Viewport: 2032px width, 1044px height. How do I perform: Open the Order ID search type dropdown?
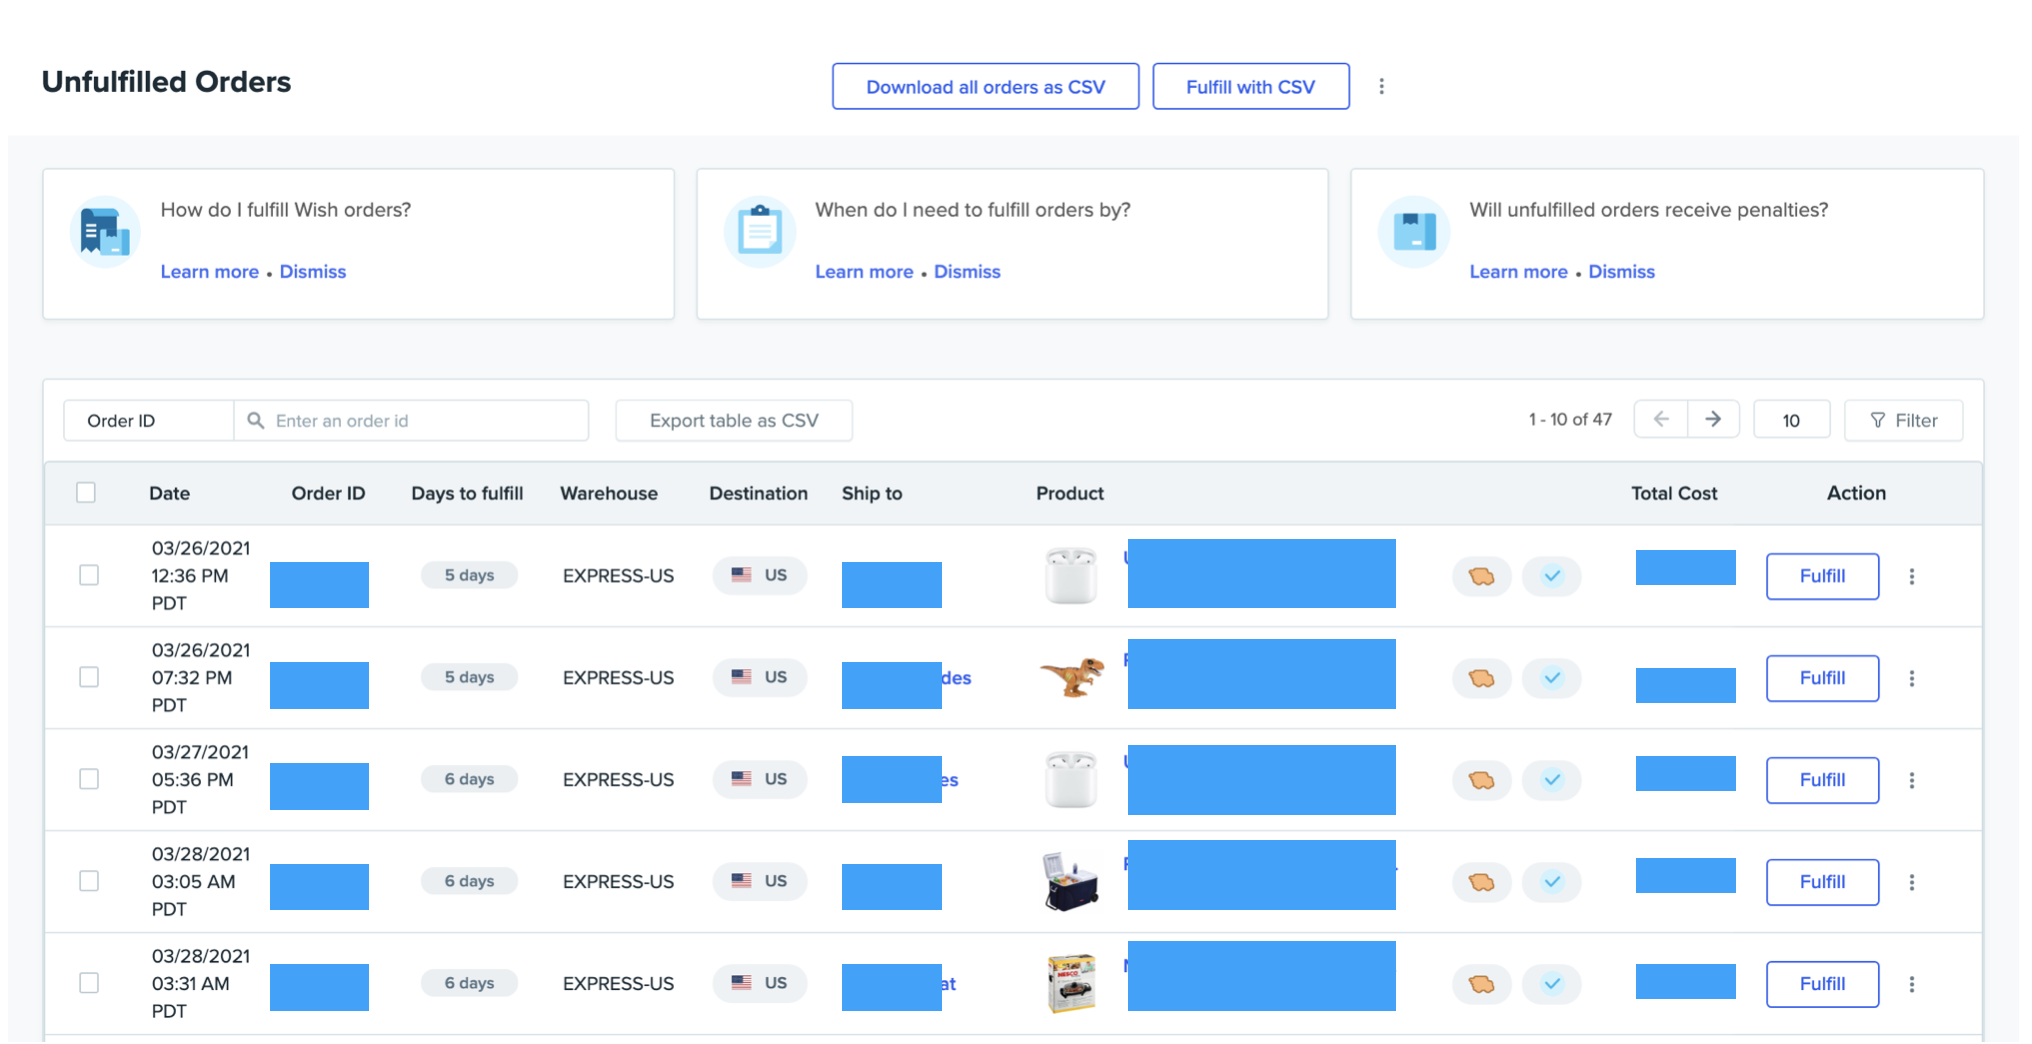tap(148, 420)
